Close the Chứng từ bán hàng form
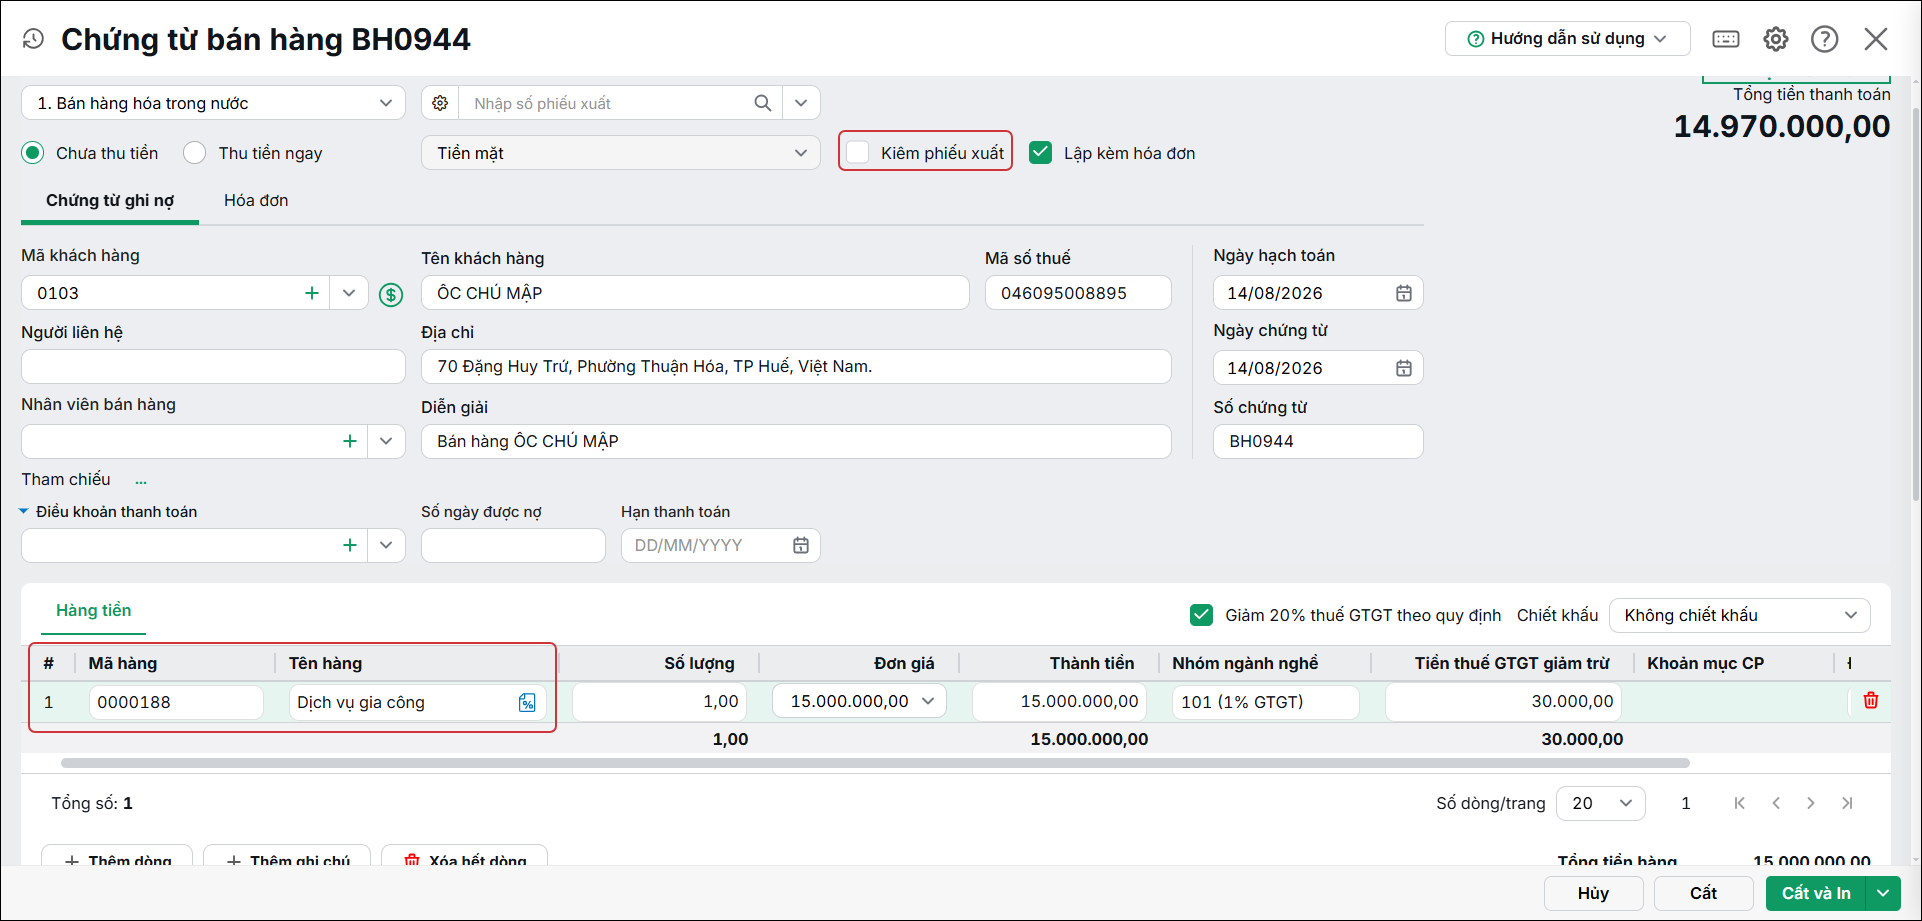 [1876, 39]
